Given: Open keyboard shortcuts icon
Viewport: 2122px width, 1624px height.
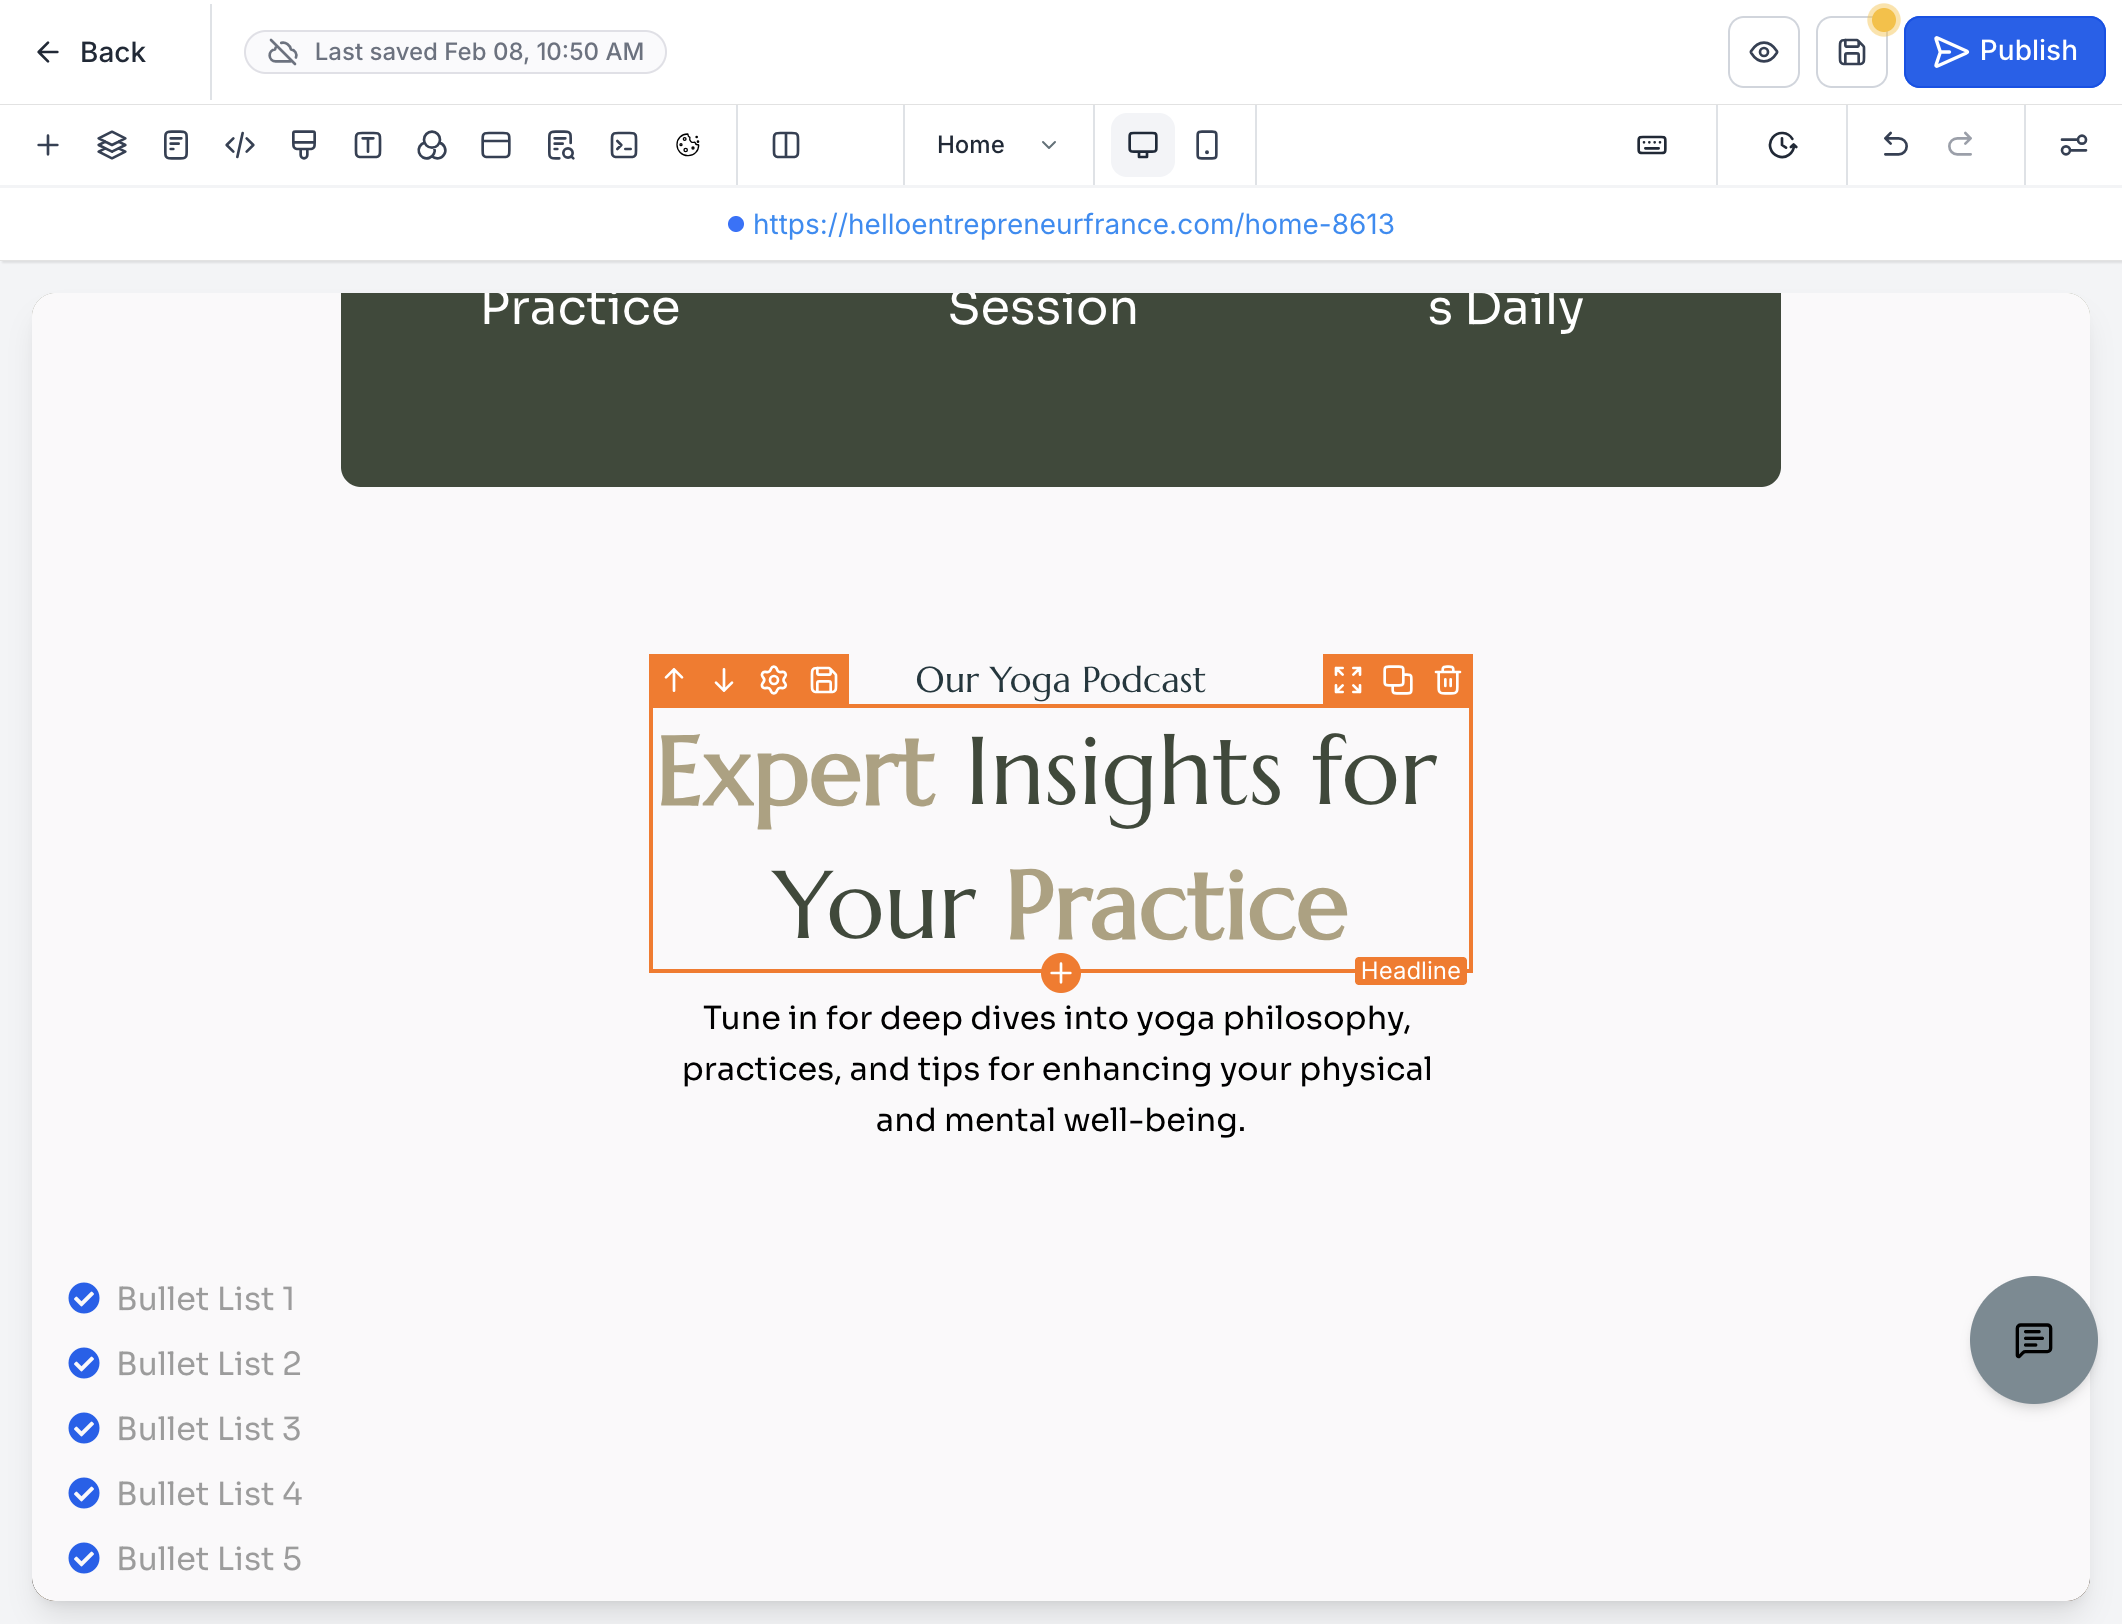Looking at the screenshot, I should (x=1652, y=145).
